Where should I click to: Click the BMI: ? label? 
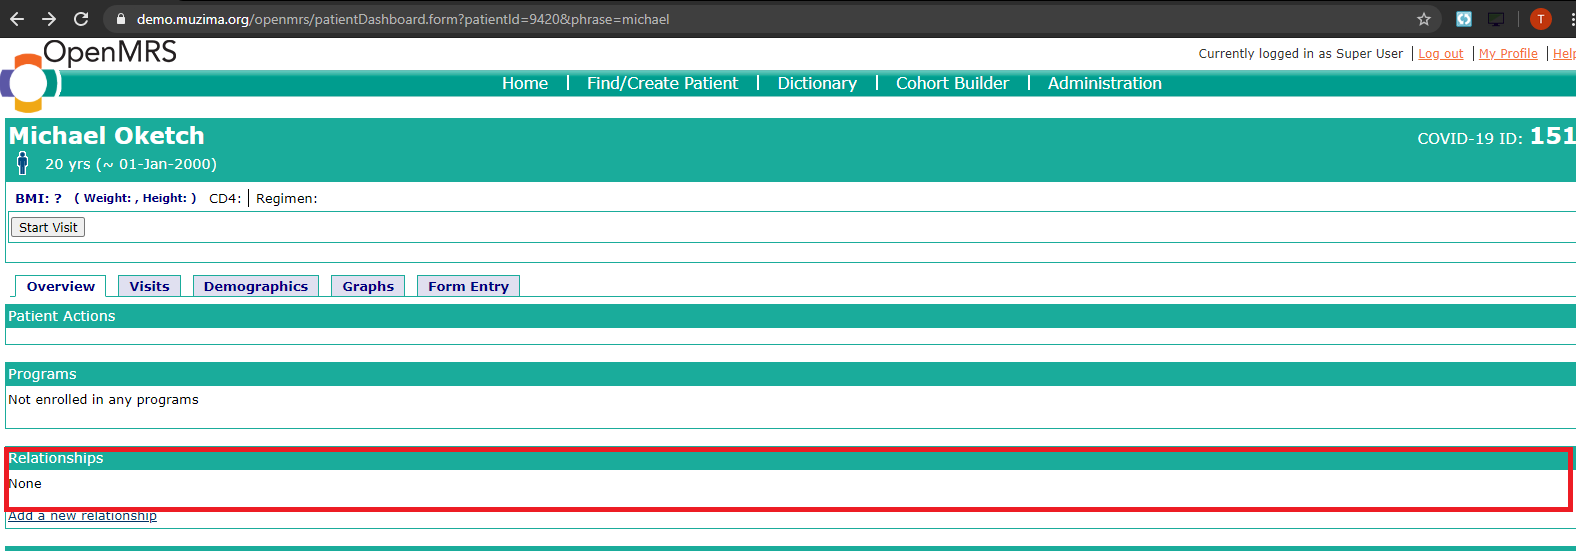(x=38, y=198)
